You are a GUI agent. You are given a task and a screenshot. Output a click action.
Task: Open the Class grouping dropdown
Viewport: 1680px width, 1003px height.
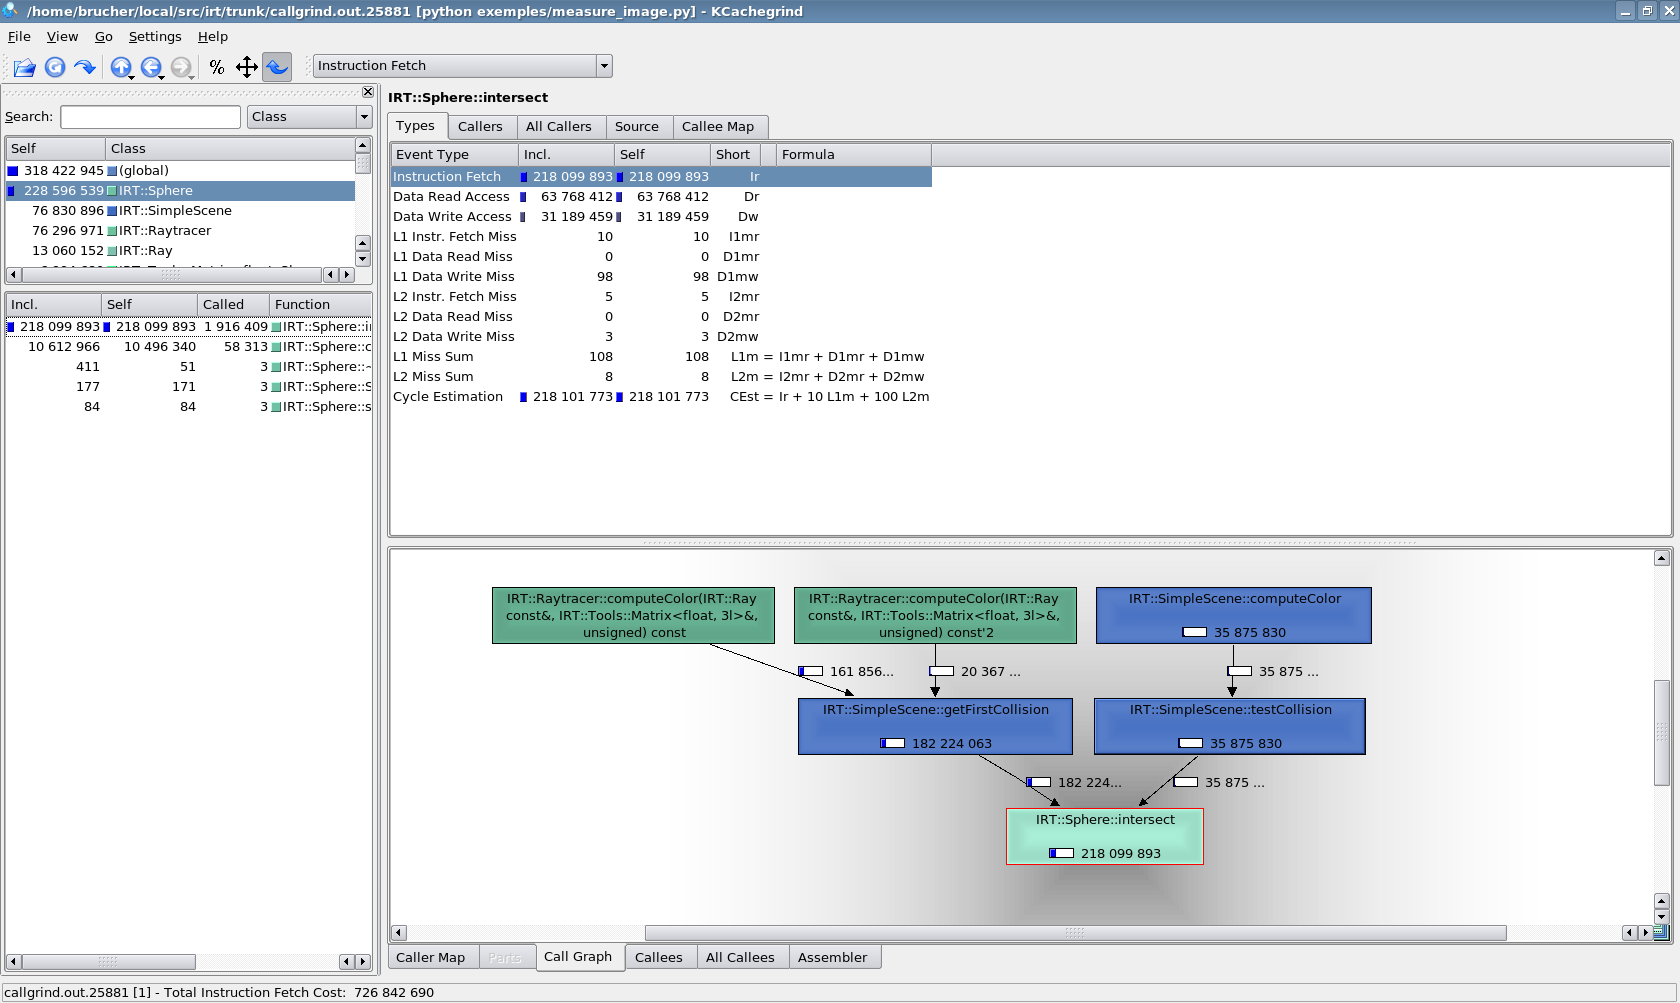pos(309,117)
